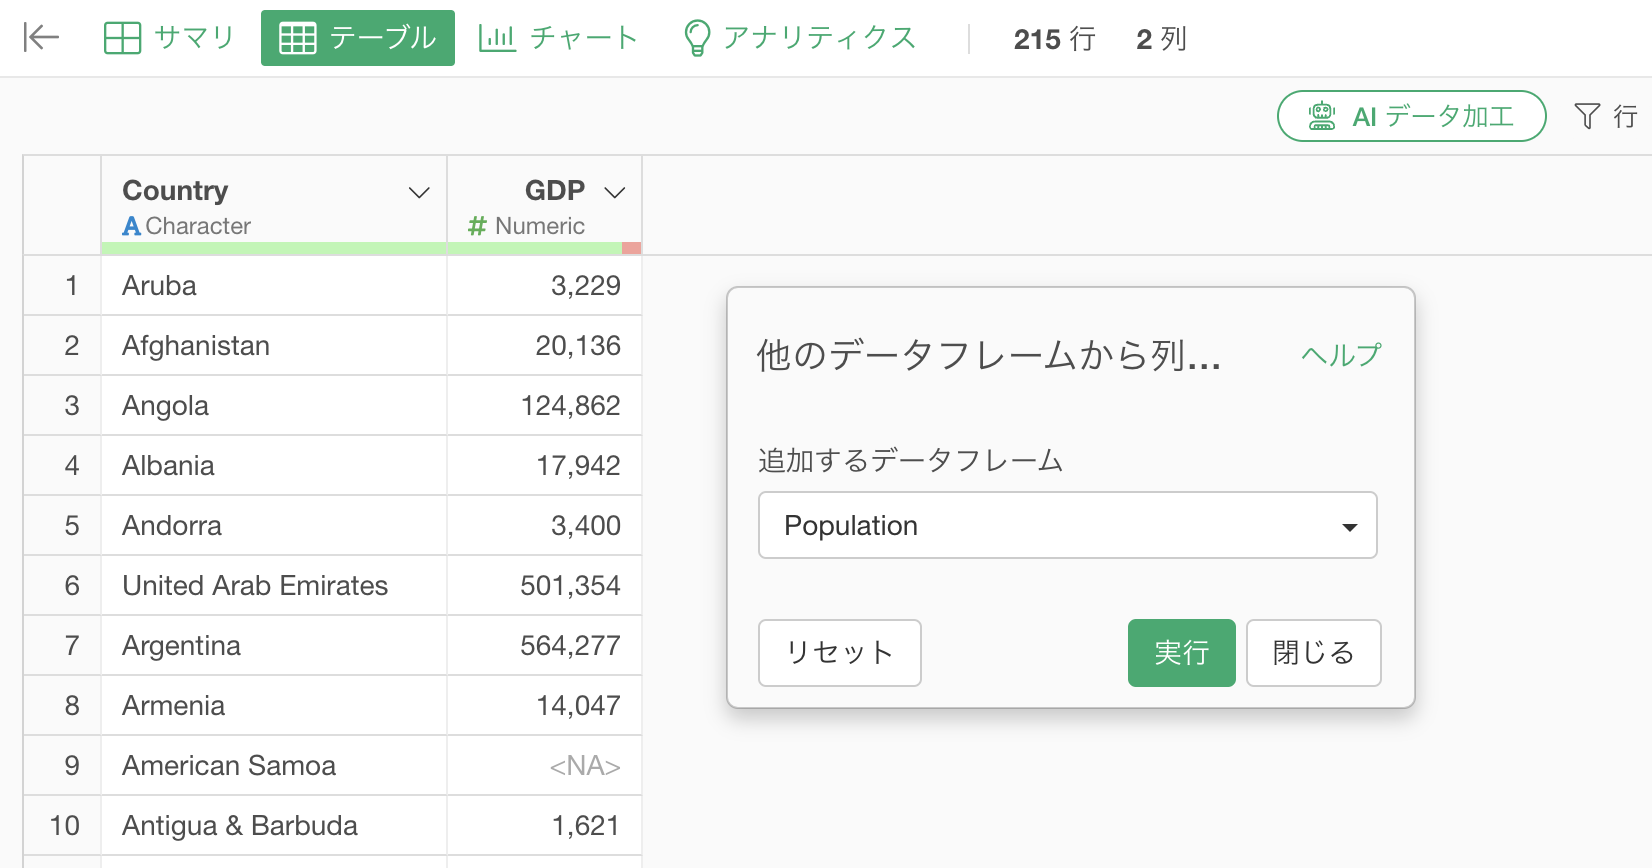This screenshot has width=1652, height=868.
Task: Click the green 実行 run button
Action: click(1181, 653)
